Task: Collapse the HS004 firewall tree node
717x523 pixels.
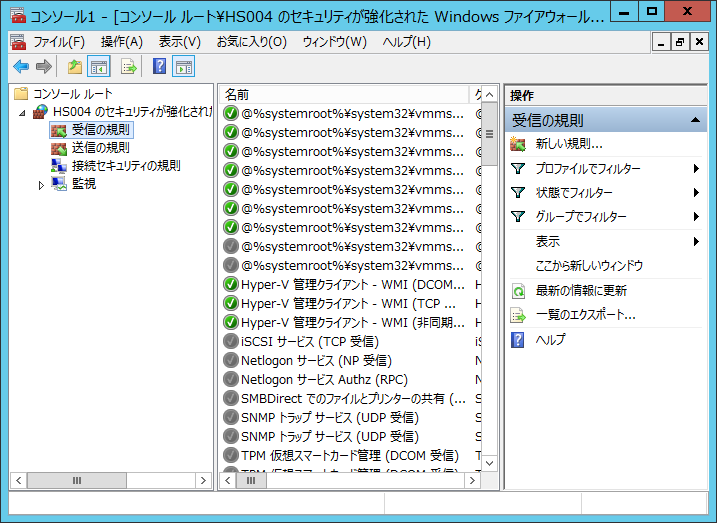Action: pyautogui.click(x=22, y=112)
